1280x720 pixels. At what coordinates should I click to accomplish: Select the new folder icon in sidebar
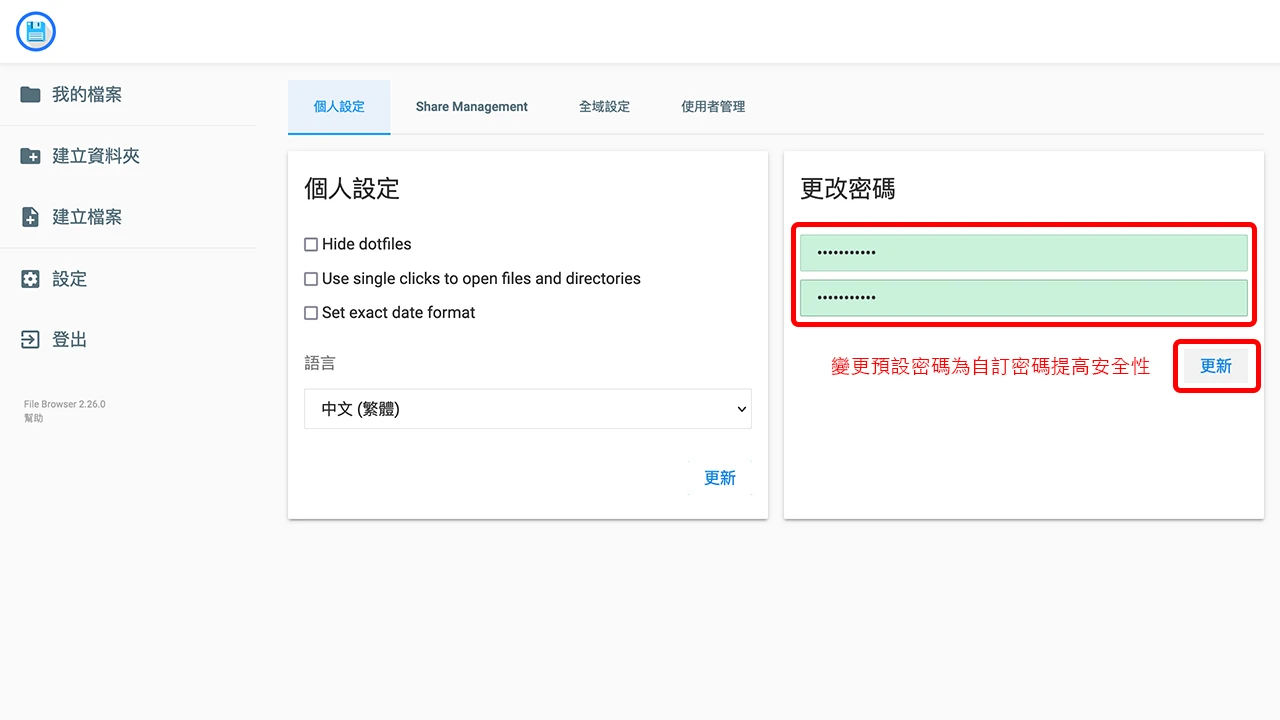[x=29, y=155]
